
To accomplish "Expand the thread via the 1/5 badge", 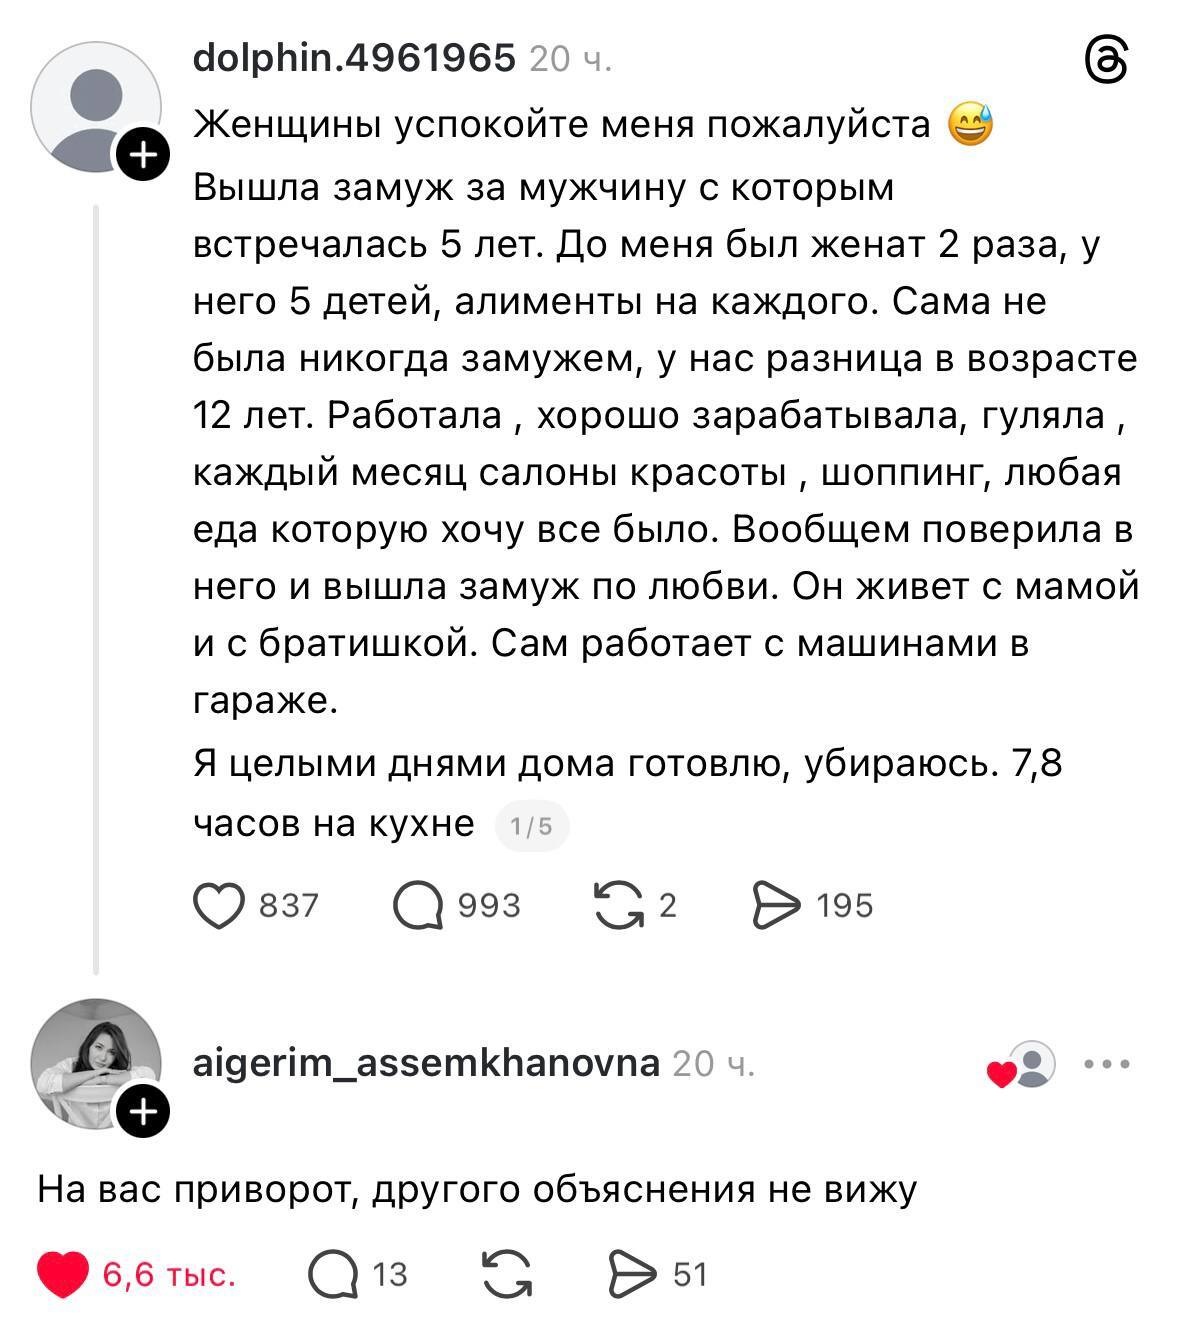I will pos(531,826).
